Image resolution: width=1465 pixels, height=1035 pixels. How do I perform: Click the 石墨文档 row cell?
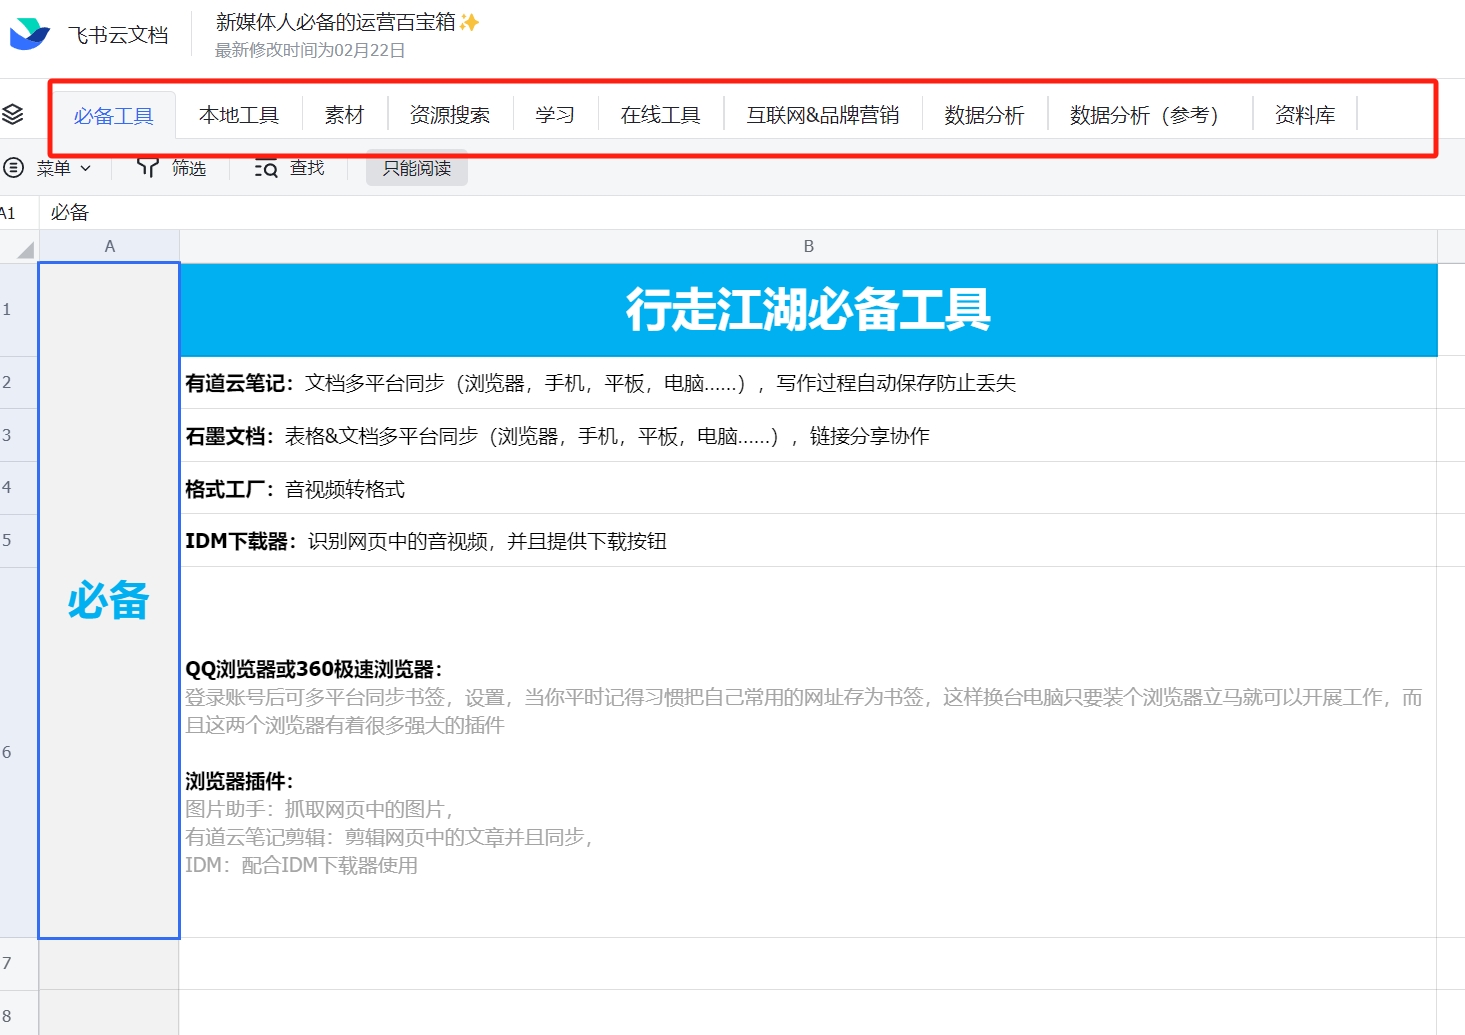tap(808, 436)
